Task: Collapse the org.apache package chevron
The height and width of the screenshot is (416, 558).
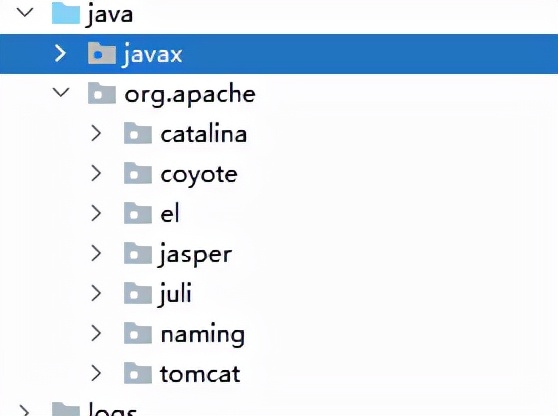Action: pyautogui.click(x=61, y=93)
